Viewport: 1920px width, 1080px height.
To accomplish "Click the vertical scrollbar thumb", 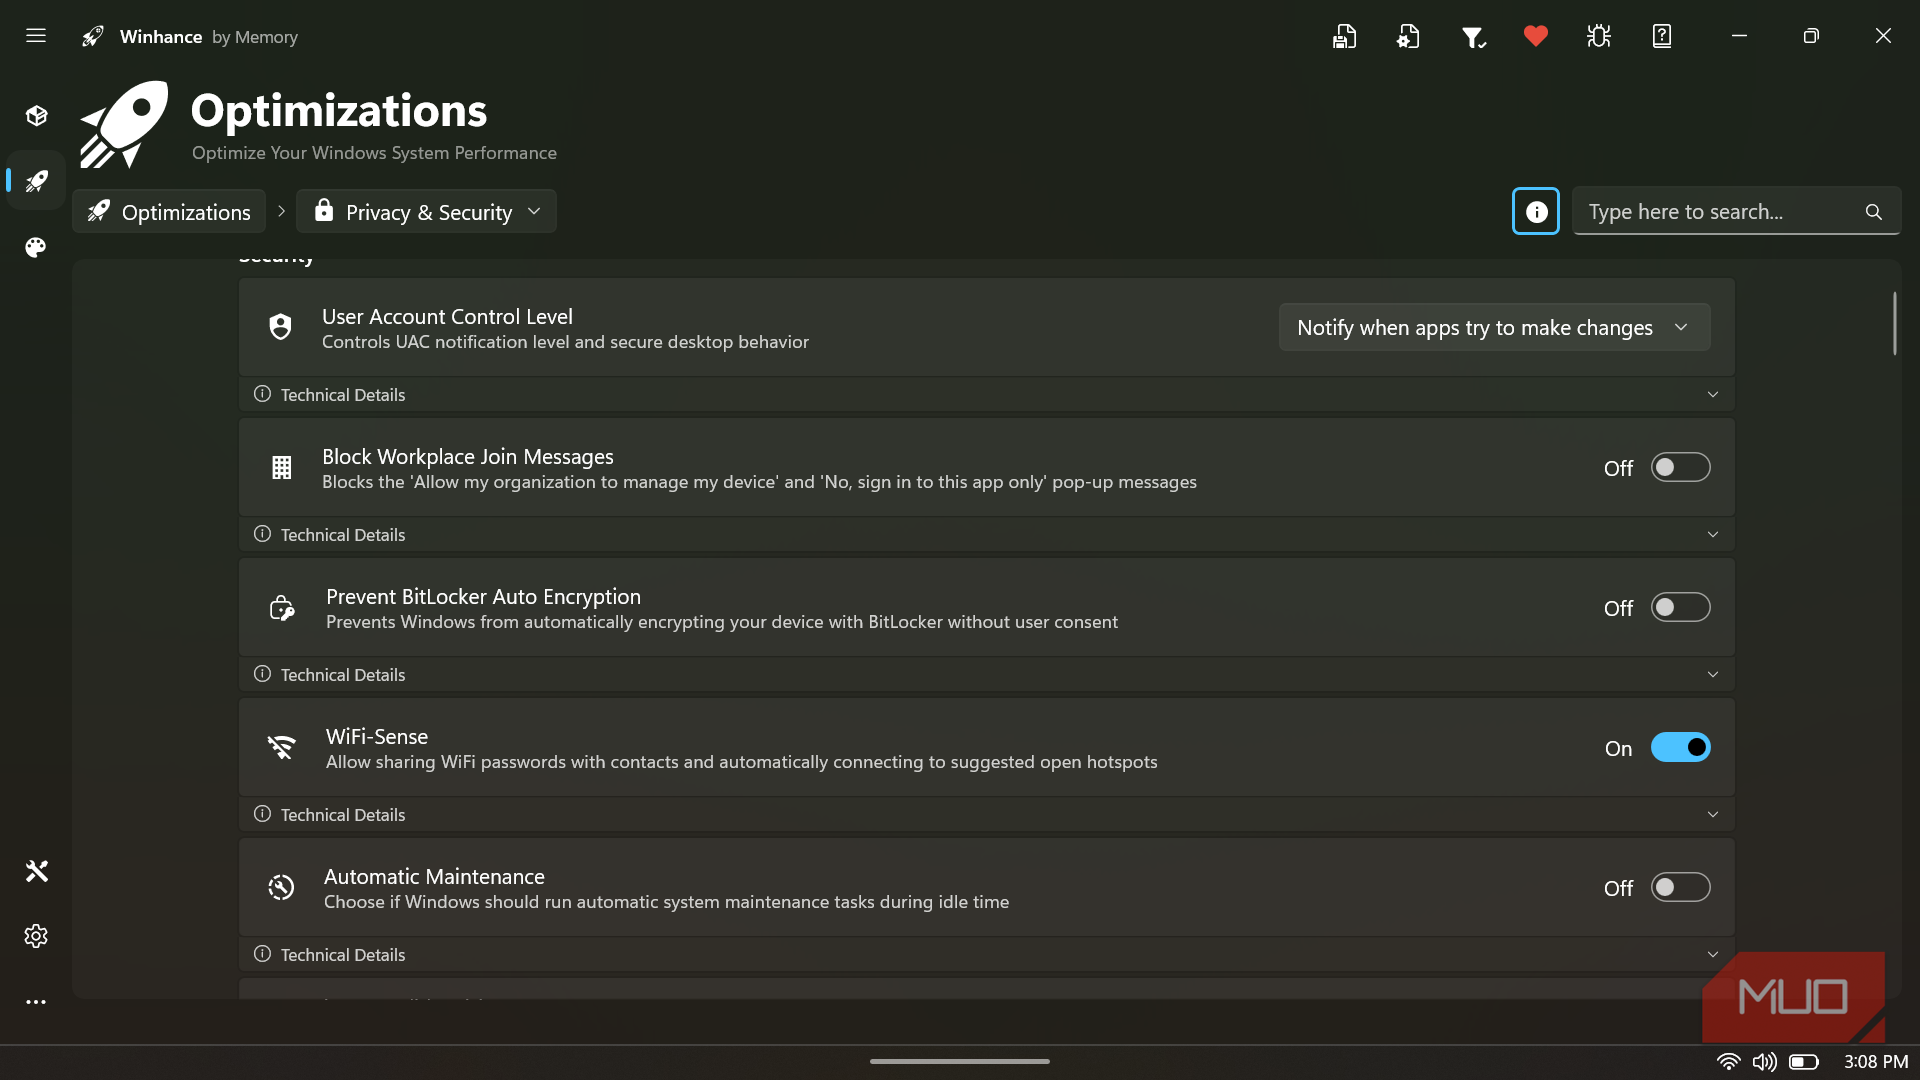I will click(x=1894, y=323).
